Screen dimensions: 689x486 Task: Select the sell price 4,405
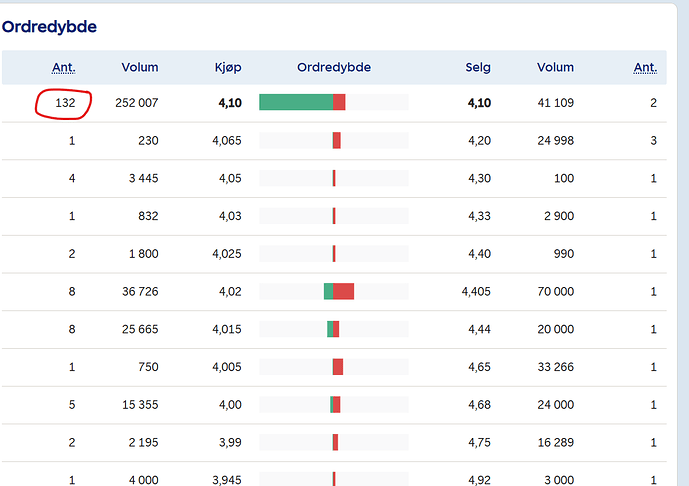click(476, 291)
